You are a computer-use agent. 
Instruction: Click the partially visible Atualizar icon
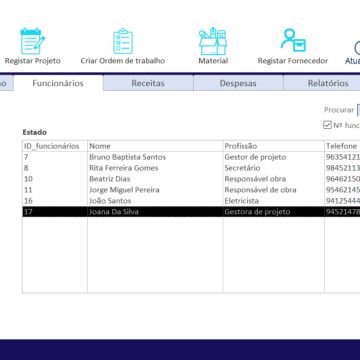357,48
